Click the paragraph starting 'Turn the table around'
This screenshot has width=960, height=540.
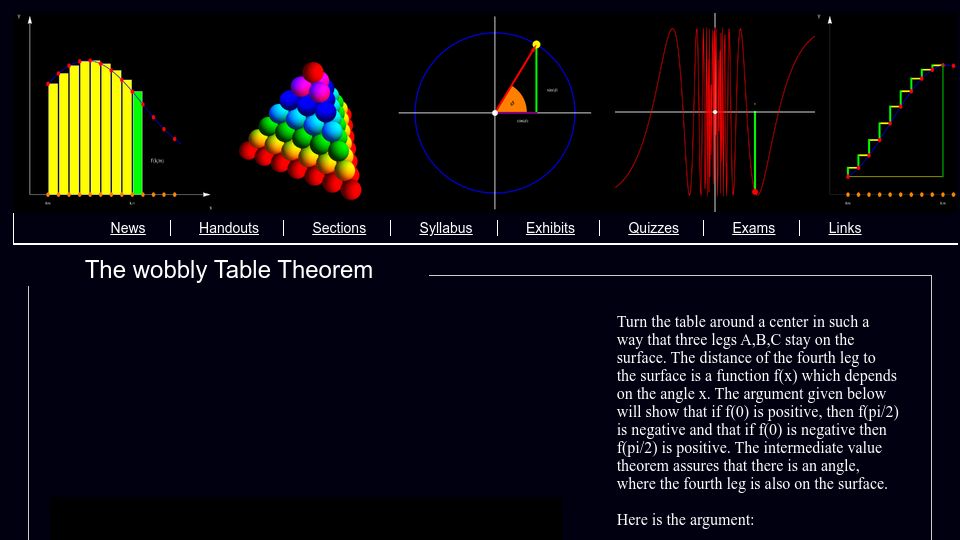coord(757,403)
